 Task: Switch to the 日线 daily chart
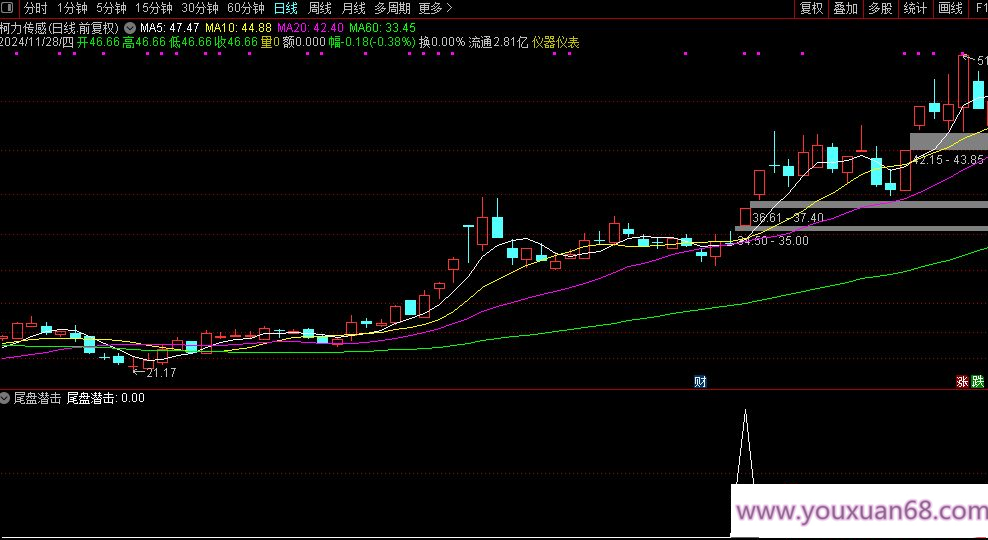285,8
